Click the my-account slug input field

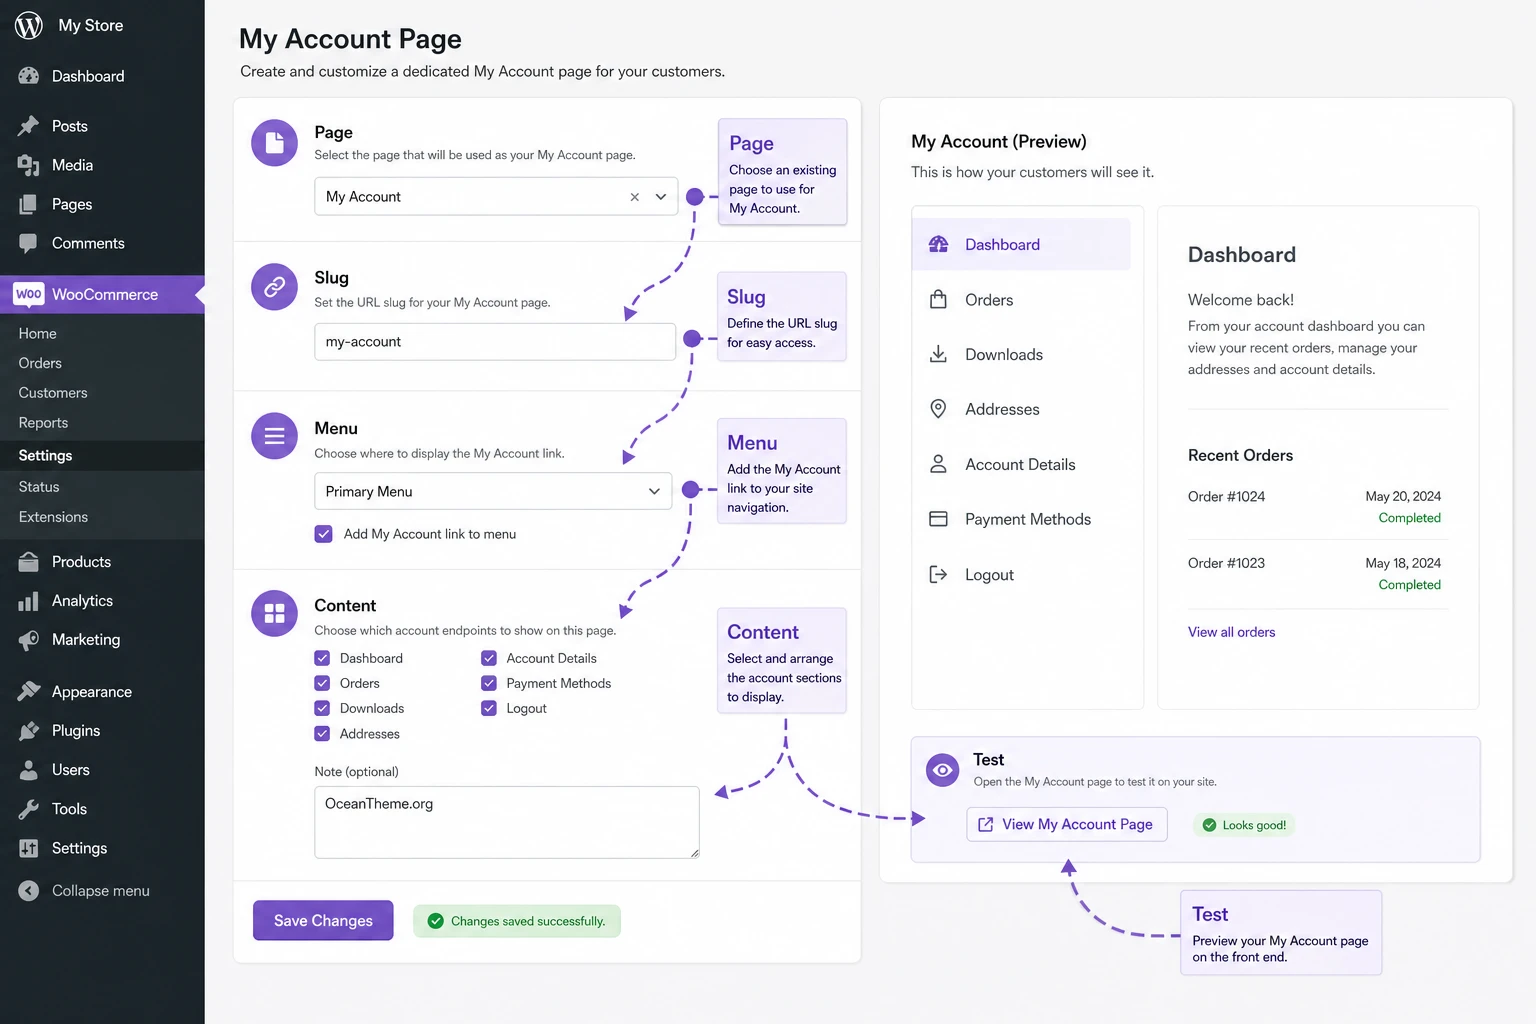[x=495, y=342]
